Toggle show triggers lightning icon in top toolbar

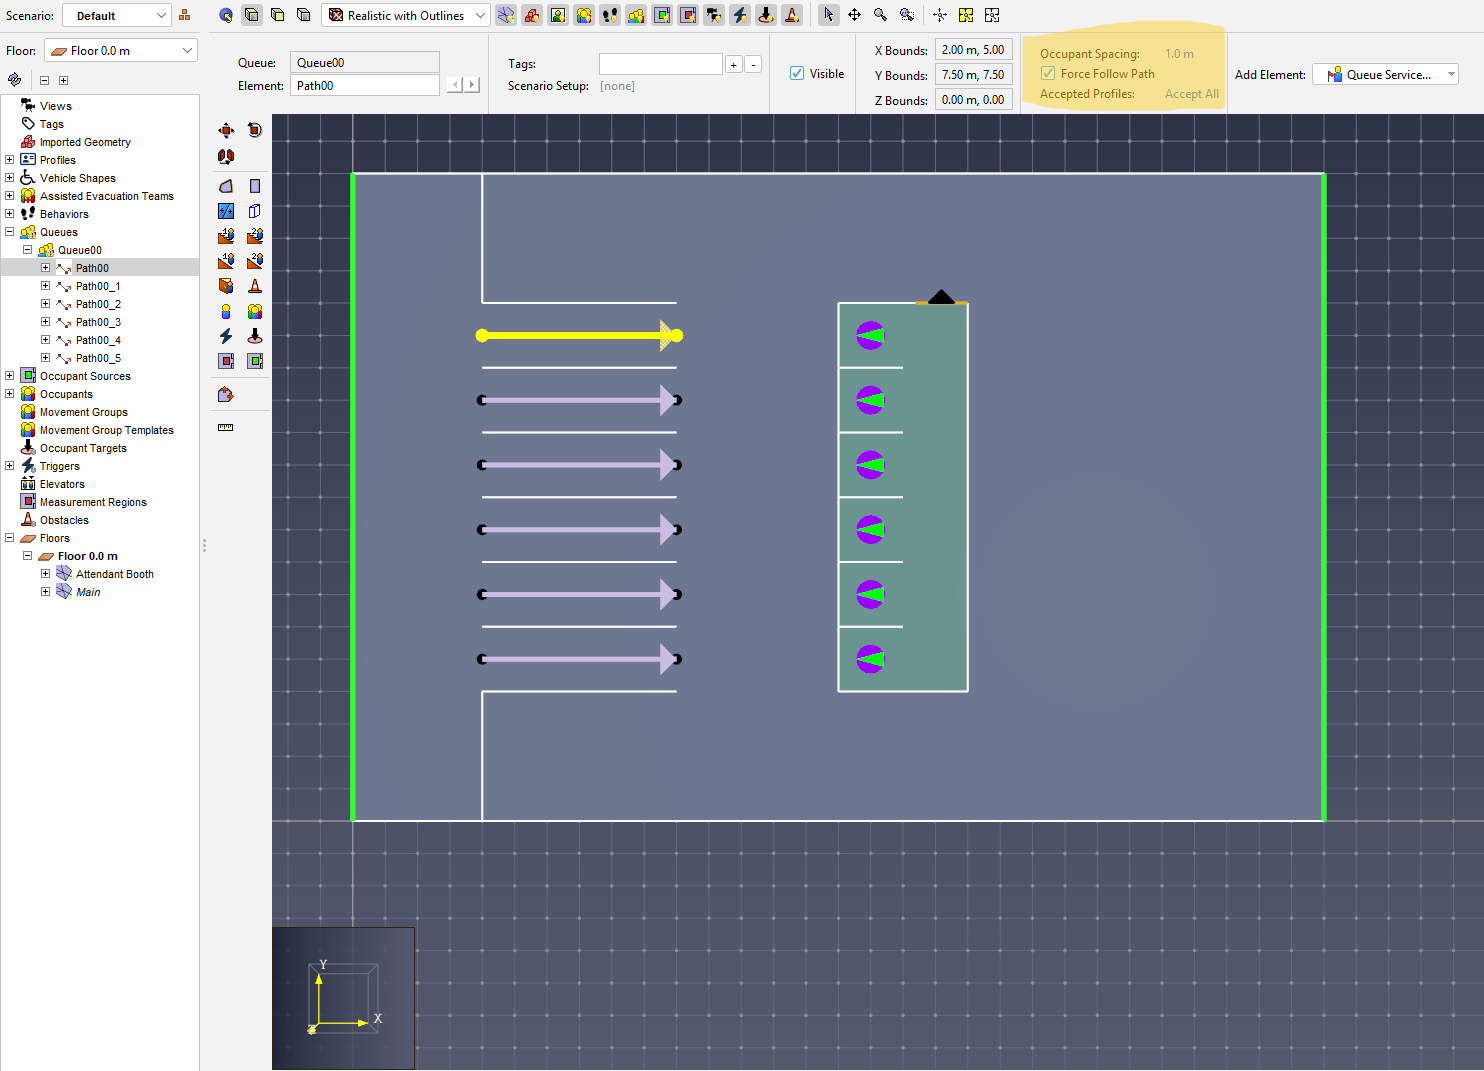(x=740, y=15)
